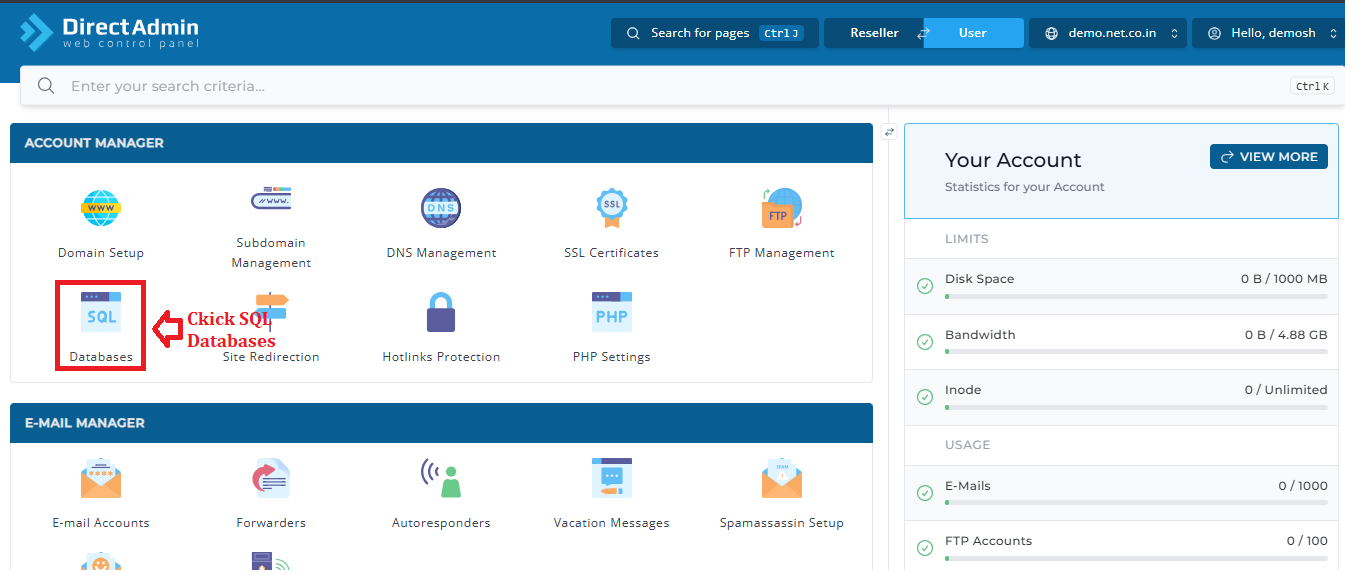Open SSL Certificates icon
1360x575 pixels.
(x=611, y=207)
